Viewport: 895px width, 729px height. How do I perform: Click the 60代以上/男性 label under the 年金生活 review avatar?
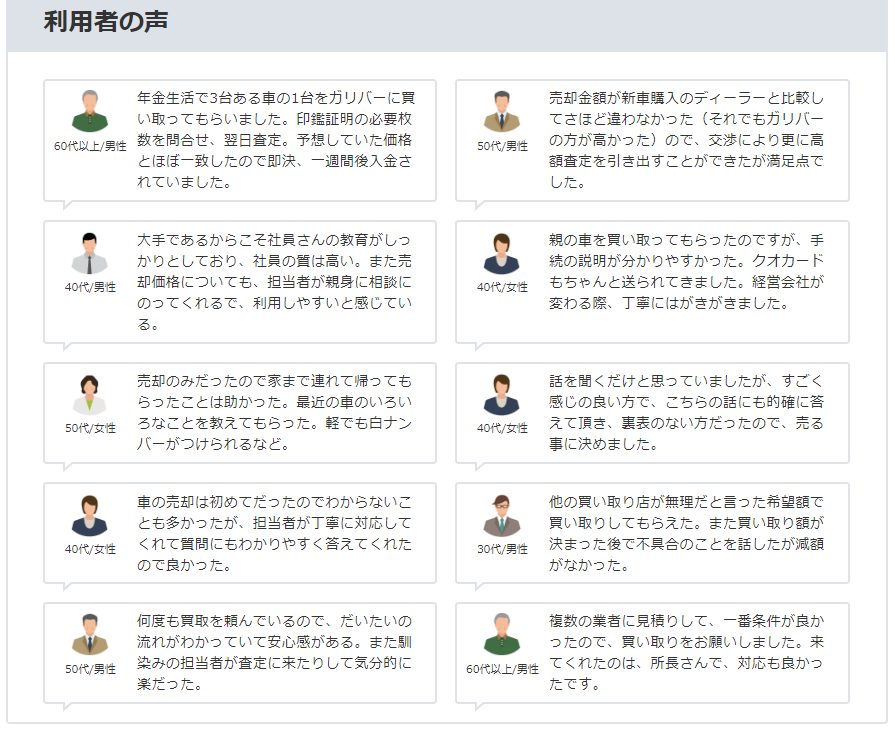click(90, 146)
